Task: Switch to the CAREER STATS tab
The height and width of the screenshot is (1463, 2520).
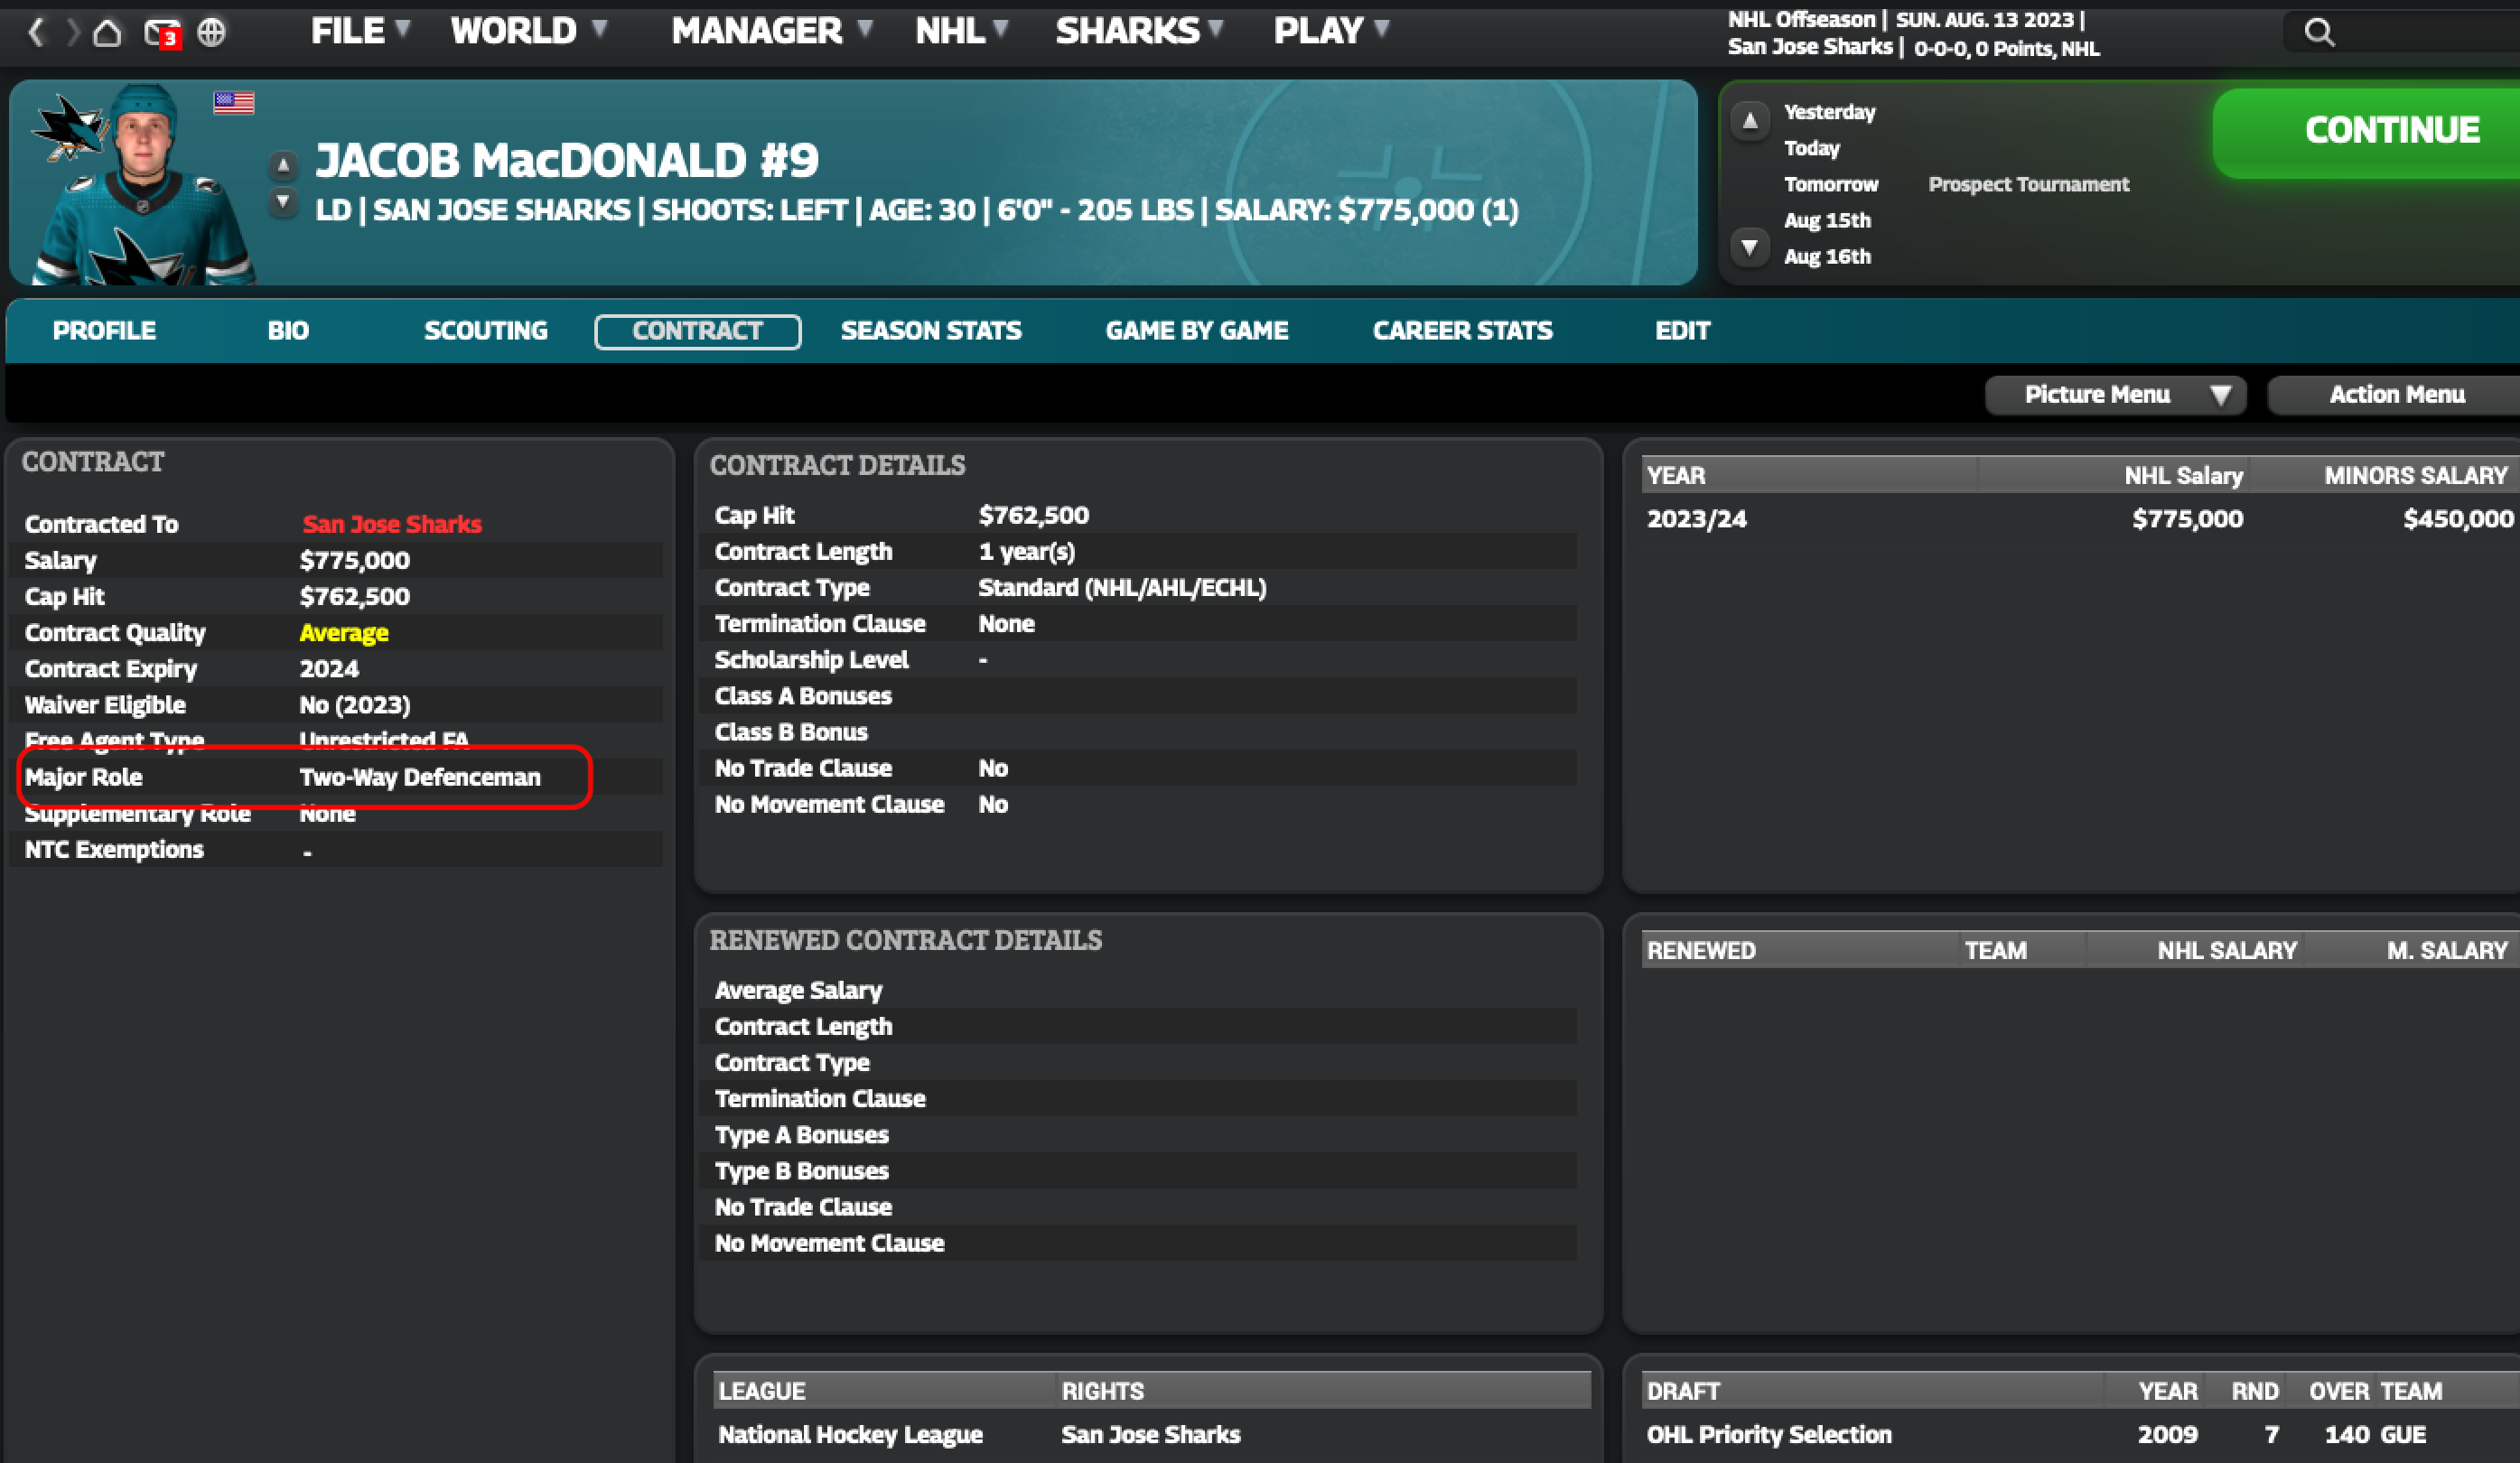Action: pyautogui.click(x=1461, y=331)
